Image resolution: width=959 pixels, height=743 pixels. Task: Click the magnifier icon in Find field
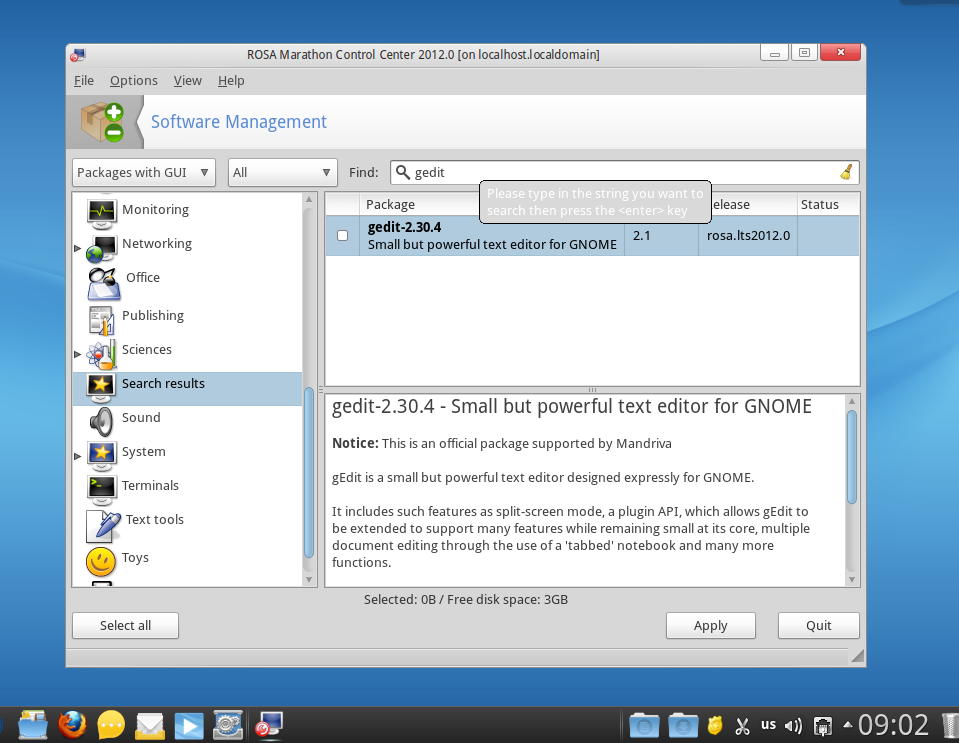point(402,172)
